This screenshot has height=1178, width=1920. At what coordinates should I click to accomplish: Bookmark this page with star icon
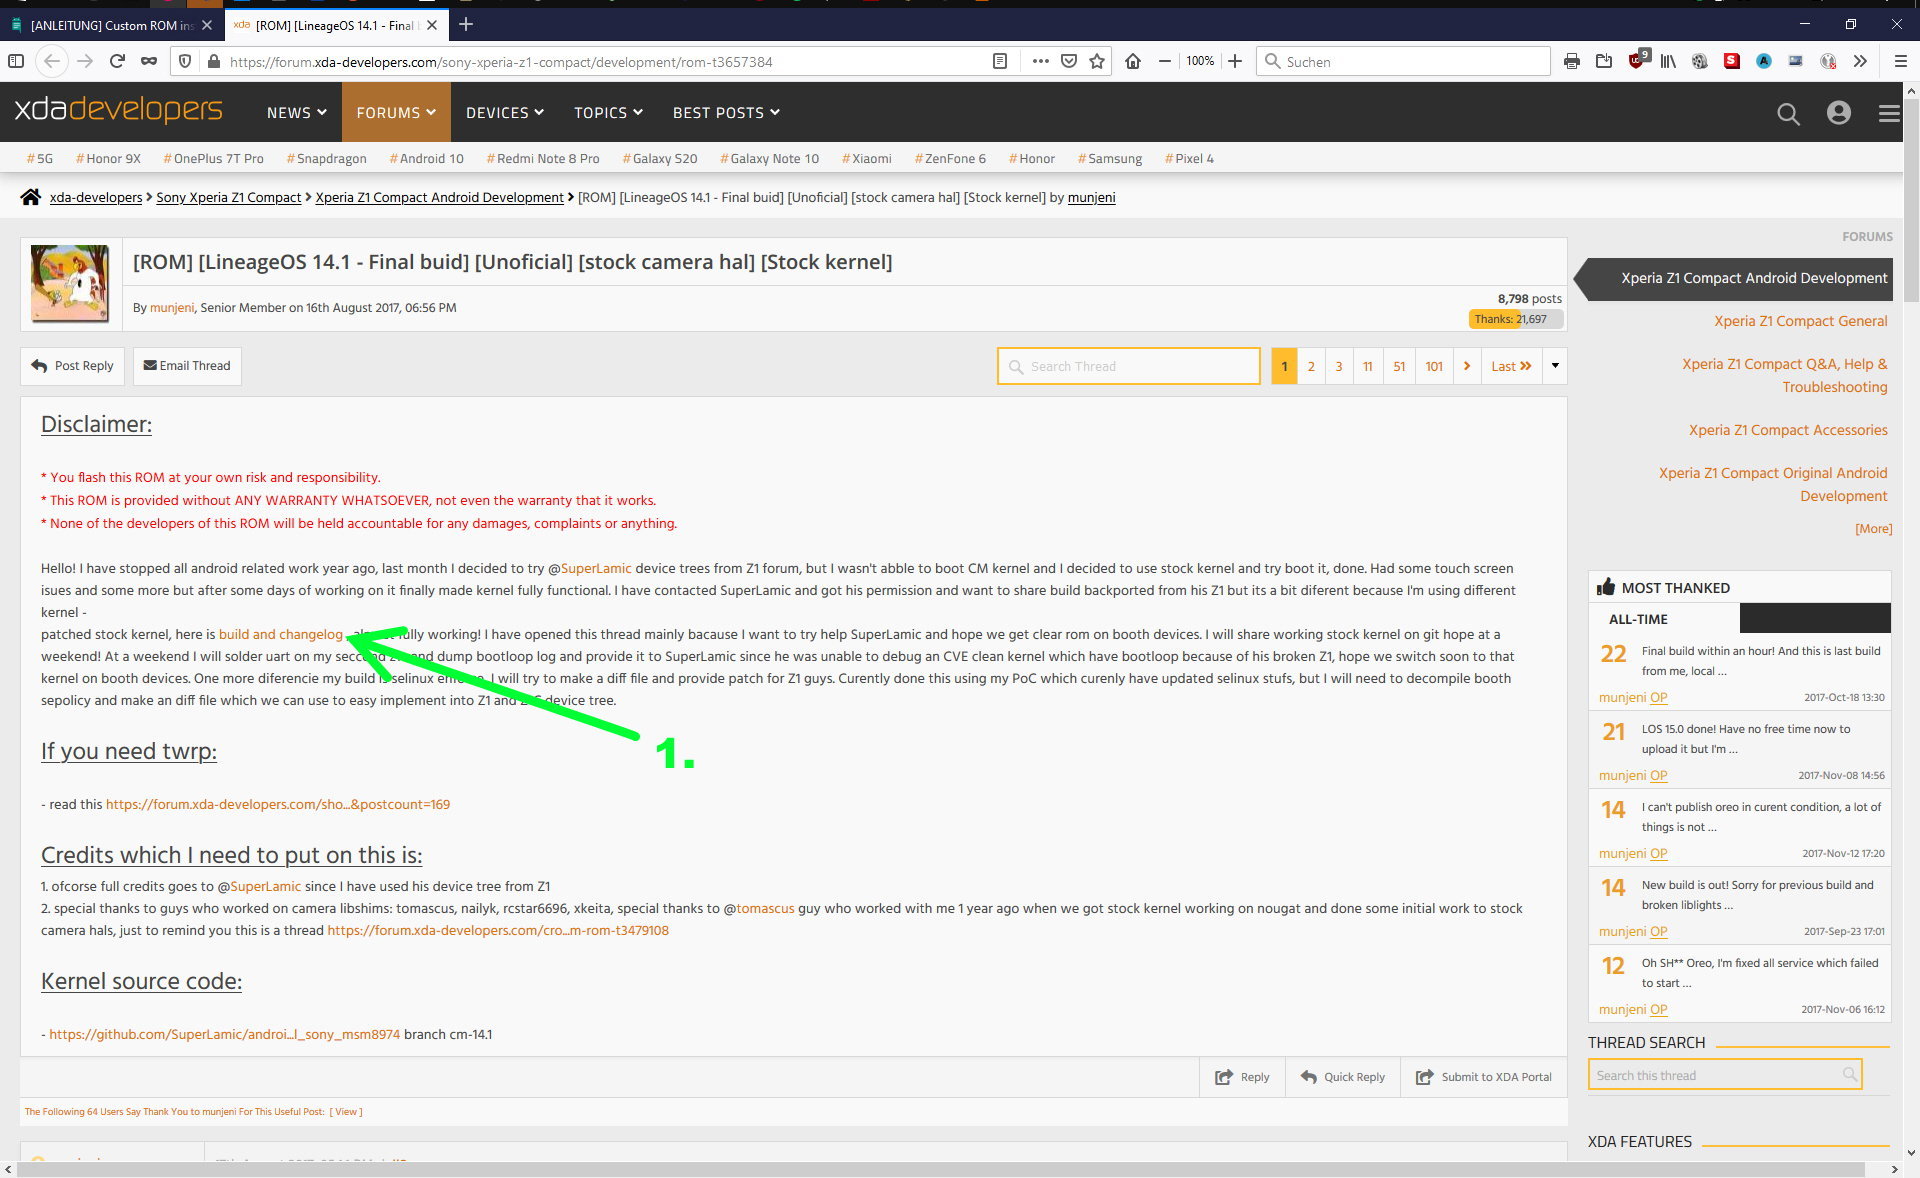point(1097,61)
